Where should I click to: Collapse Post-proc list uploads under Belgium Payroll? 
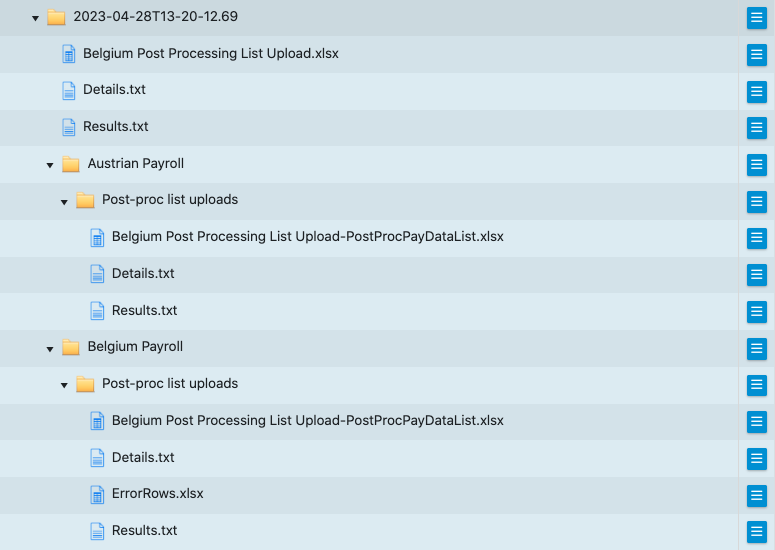(x=64, y=385)
